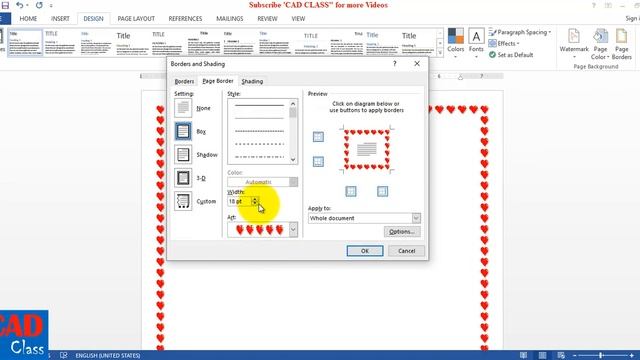Toggle the right border preview button
The image size is (640, 360).
tap(382, 191)
